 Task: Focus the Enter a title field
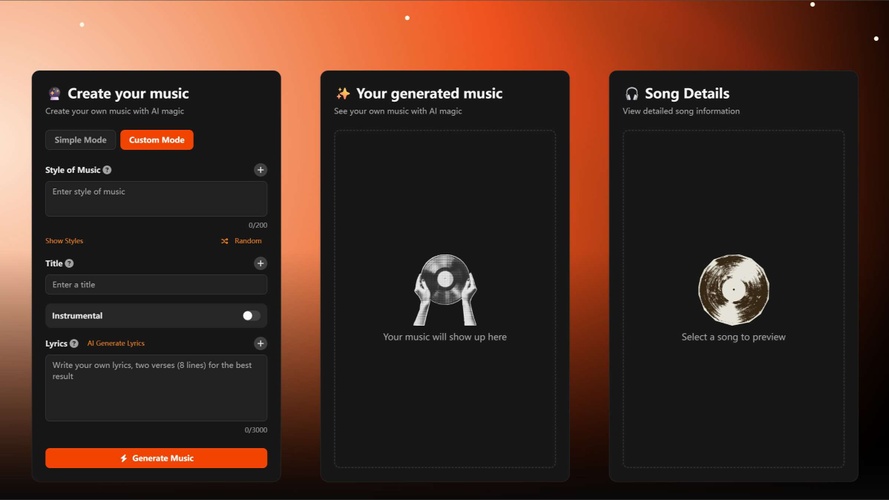(x=156, y=285)
